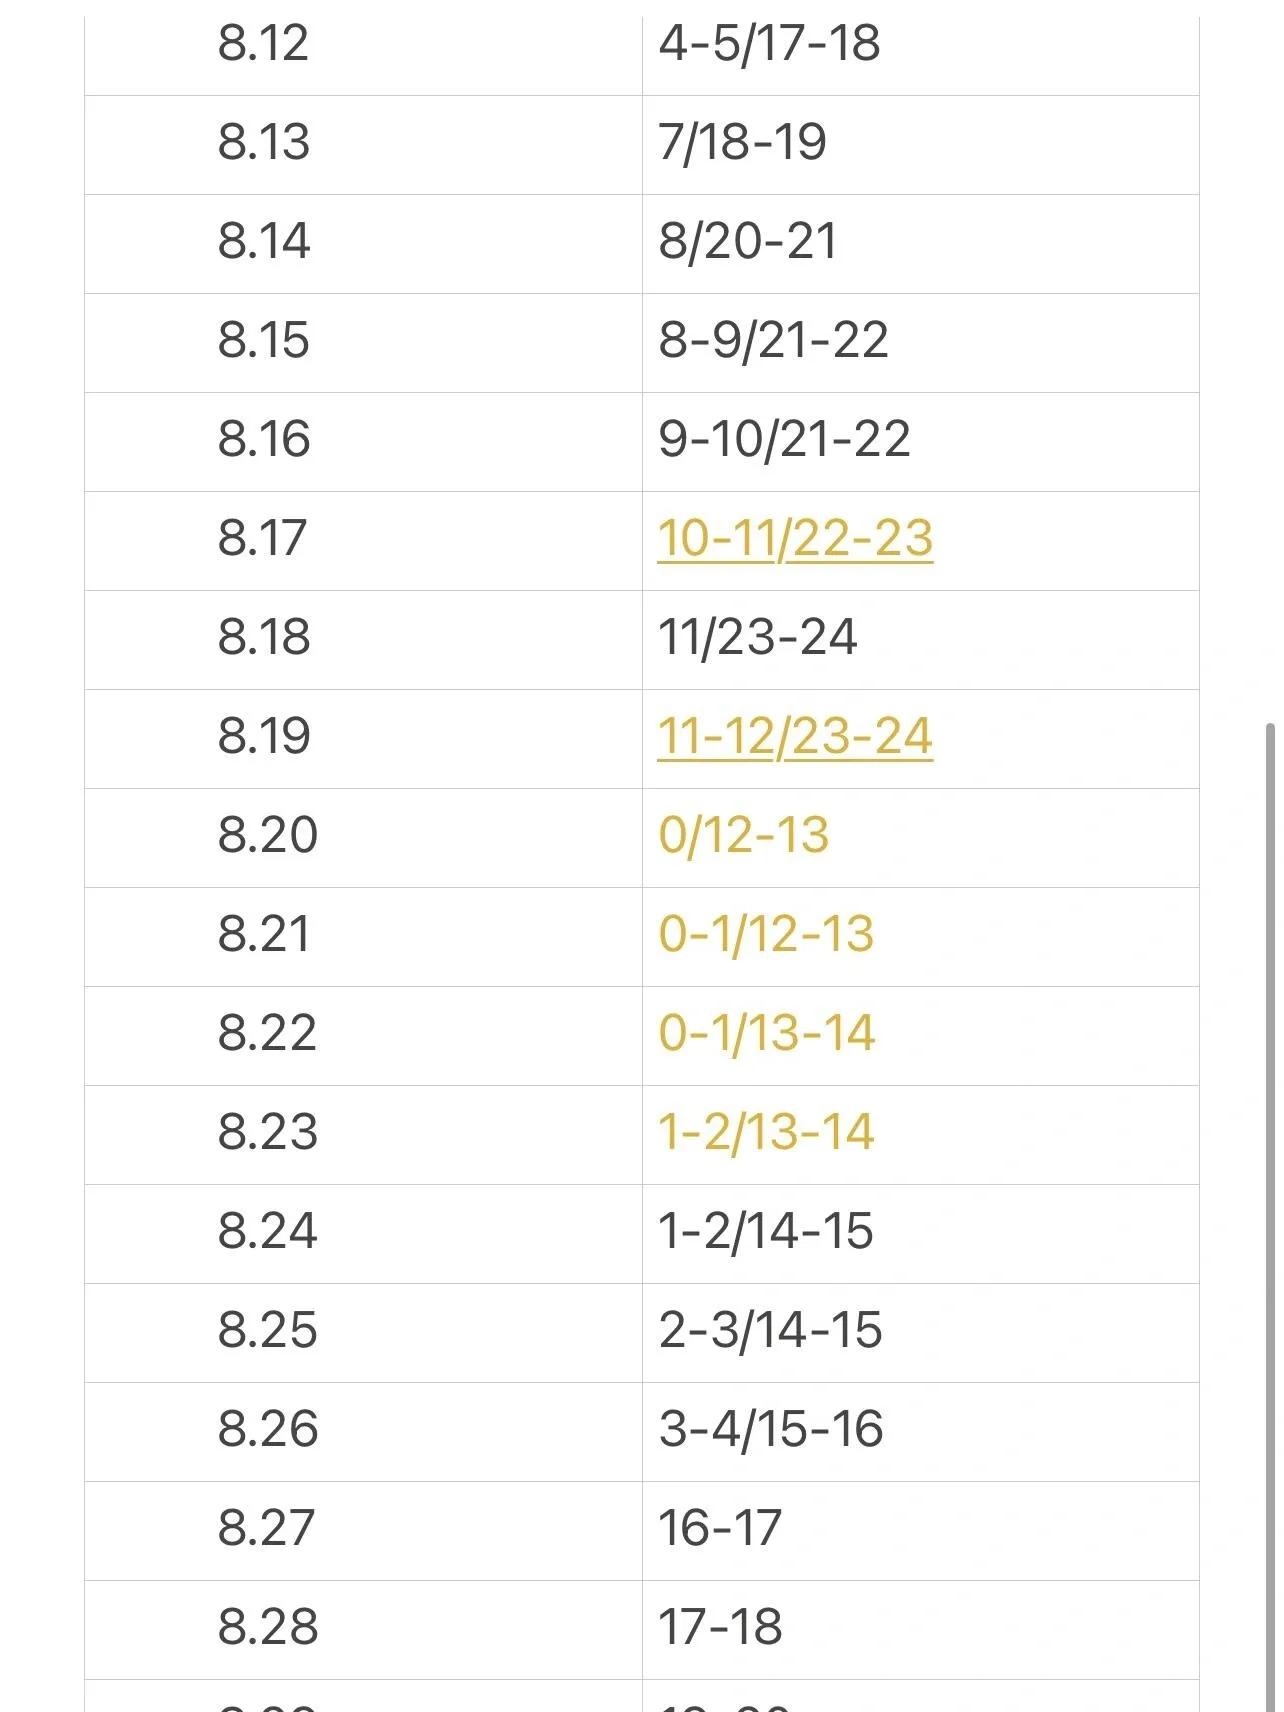Image resolution: width=1284 pixels, height=1712 pixels.
Task: Click the 8.25 date cell
Action: point(363,1333)
